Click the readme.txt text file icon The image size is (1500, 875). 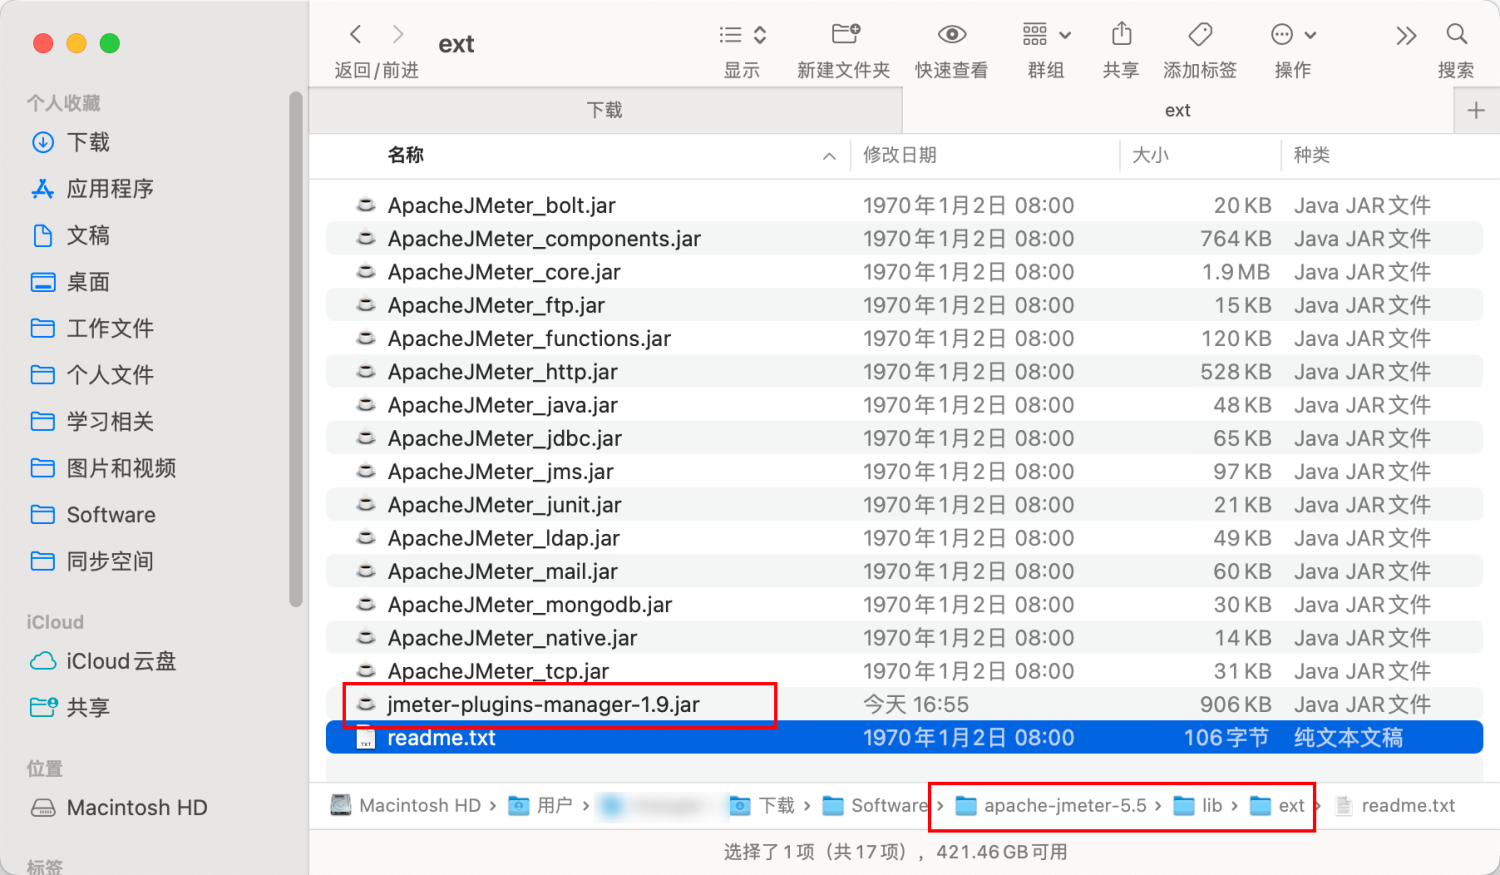click(366, 738)
